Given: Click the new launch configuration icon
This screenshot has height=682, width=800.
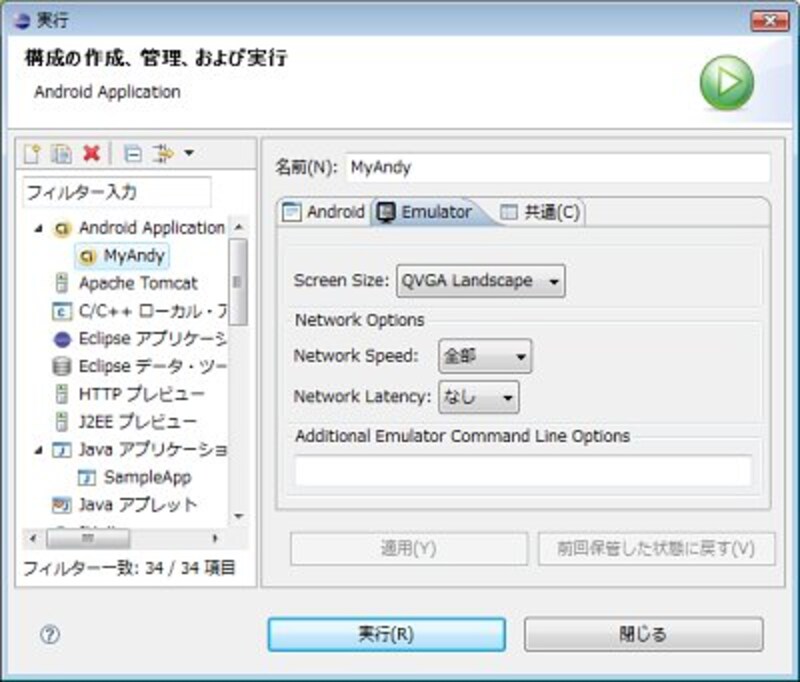Looking at the screenshot, I should (x=32, y=154).
